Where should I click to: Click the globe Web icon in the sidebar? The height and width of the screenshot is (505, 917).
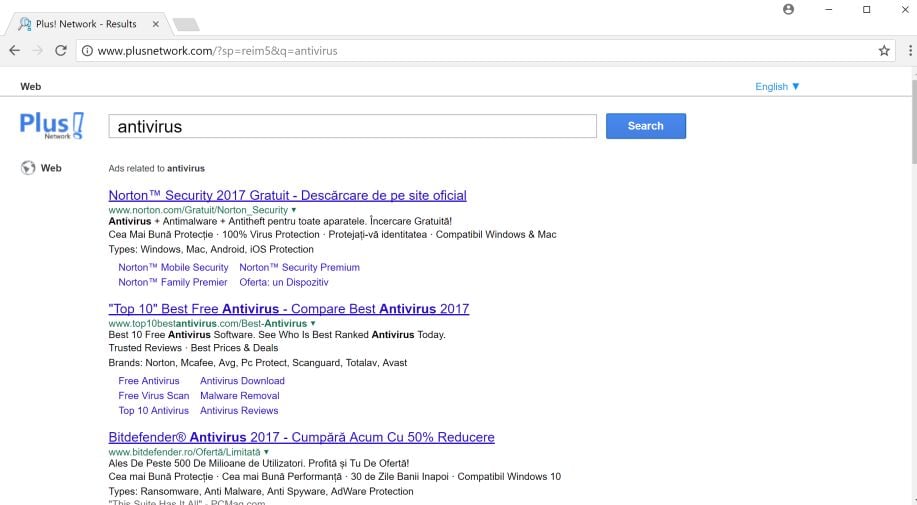[x=27, y=168]
